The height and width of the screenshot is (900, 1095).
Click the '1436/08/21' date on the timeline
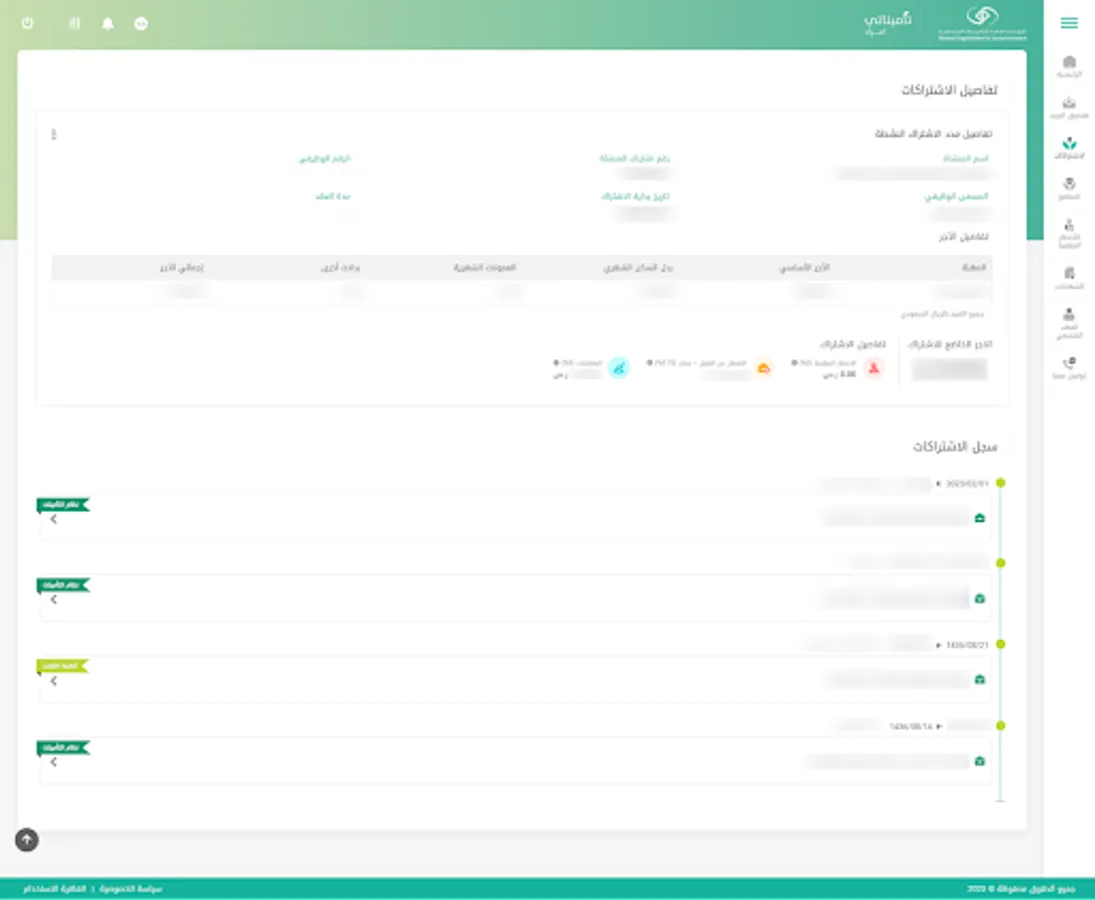967,645
